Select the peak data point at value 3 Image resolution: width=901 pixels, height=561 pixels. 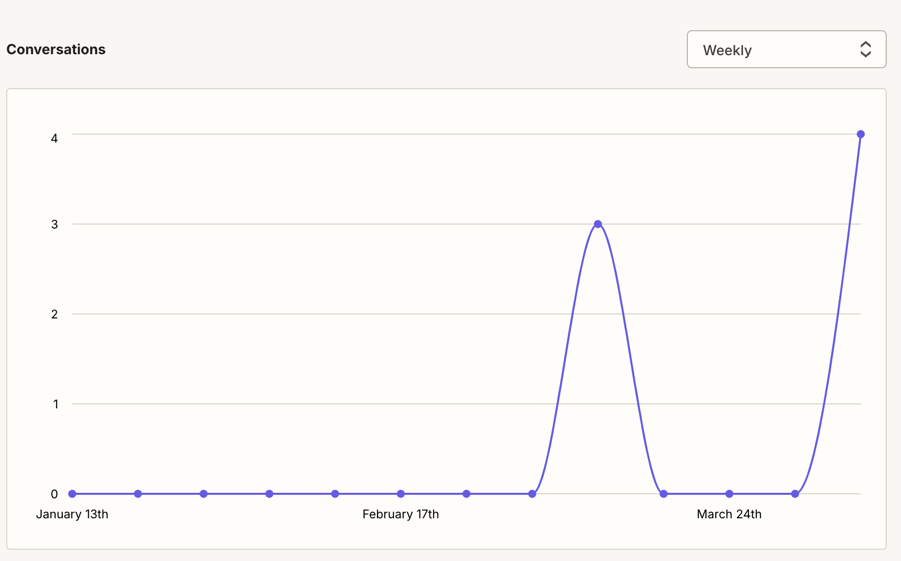click(598, 224)
